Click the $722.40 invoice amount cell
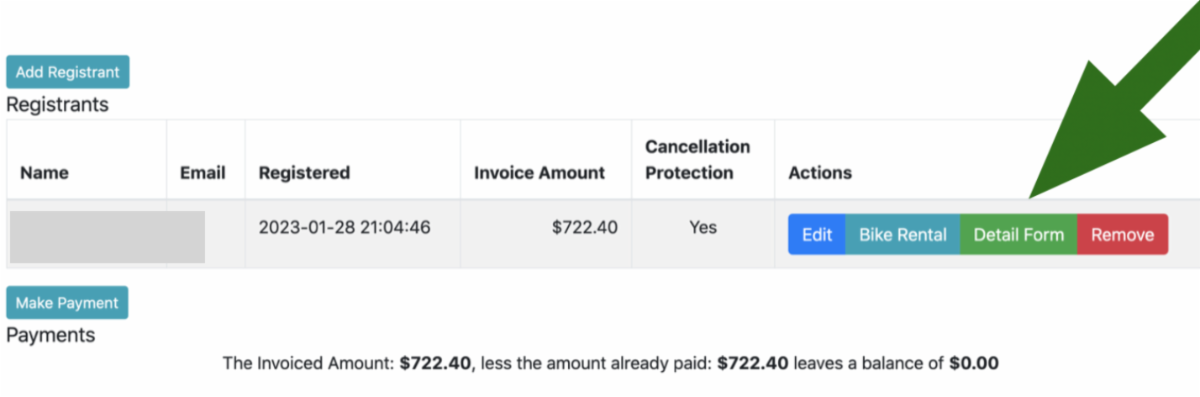Screen dimensions: 1200x397 coord(585,227)
